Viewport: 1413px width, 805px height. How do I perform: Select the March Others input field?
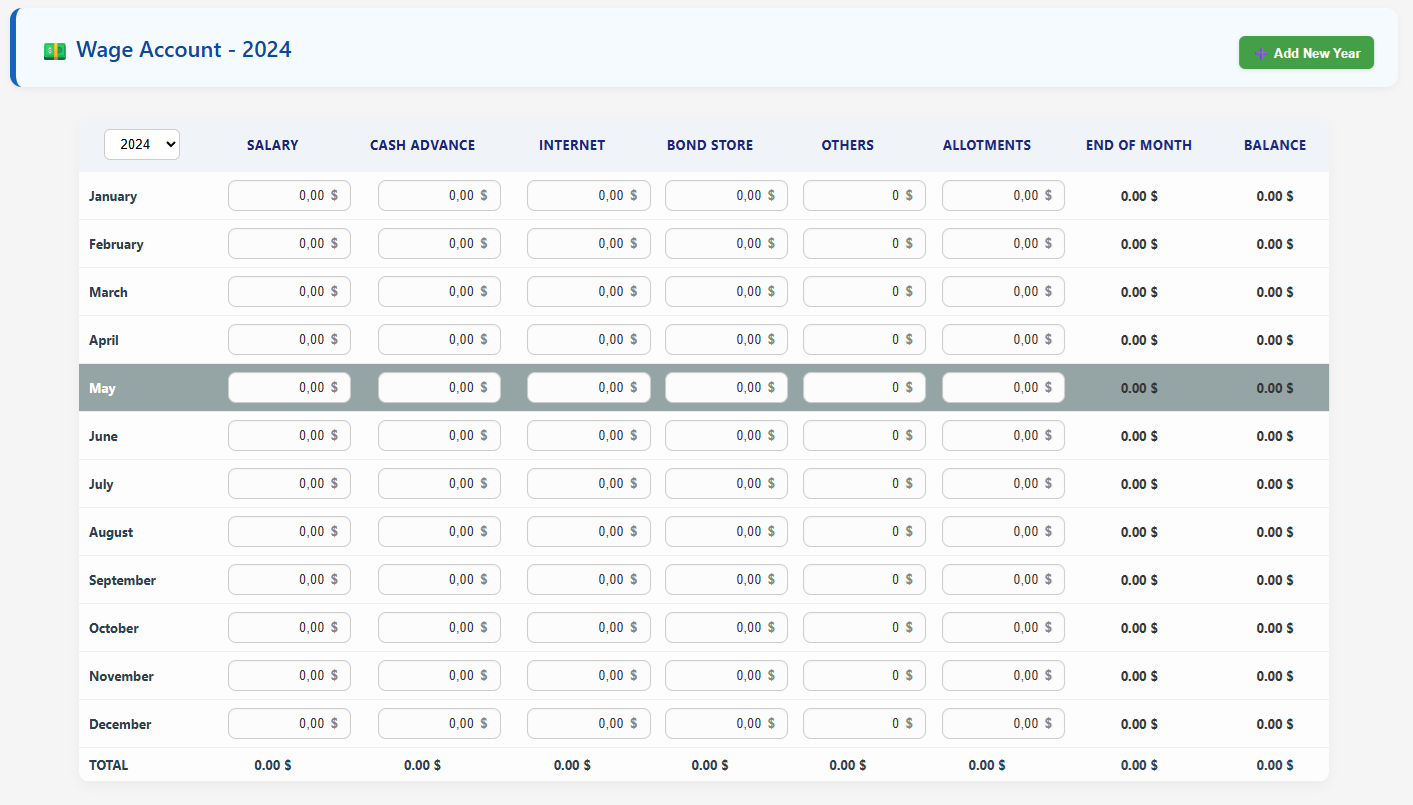pos(864,292)
